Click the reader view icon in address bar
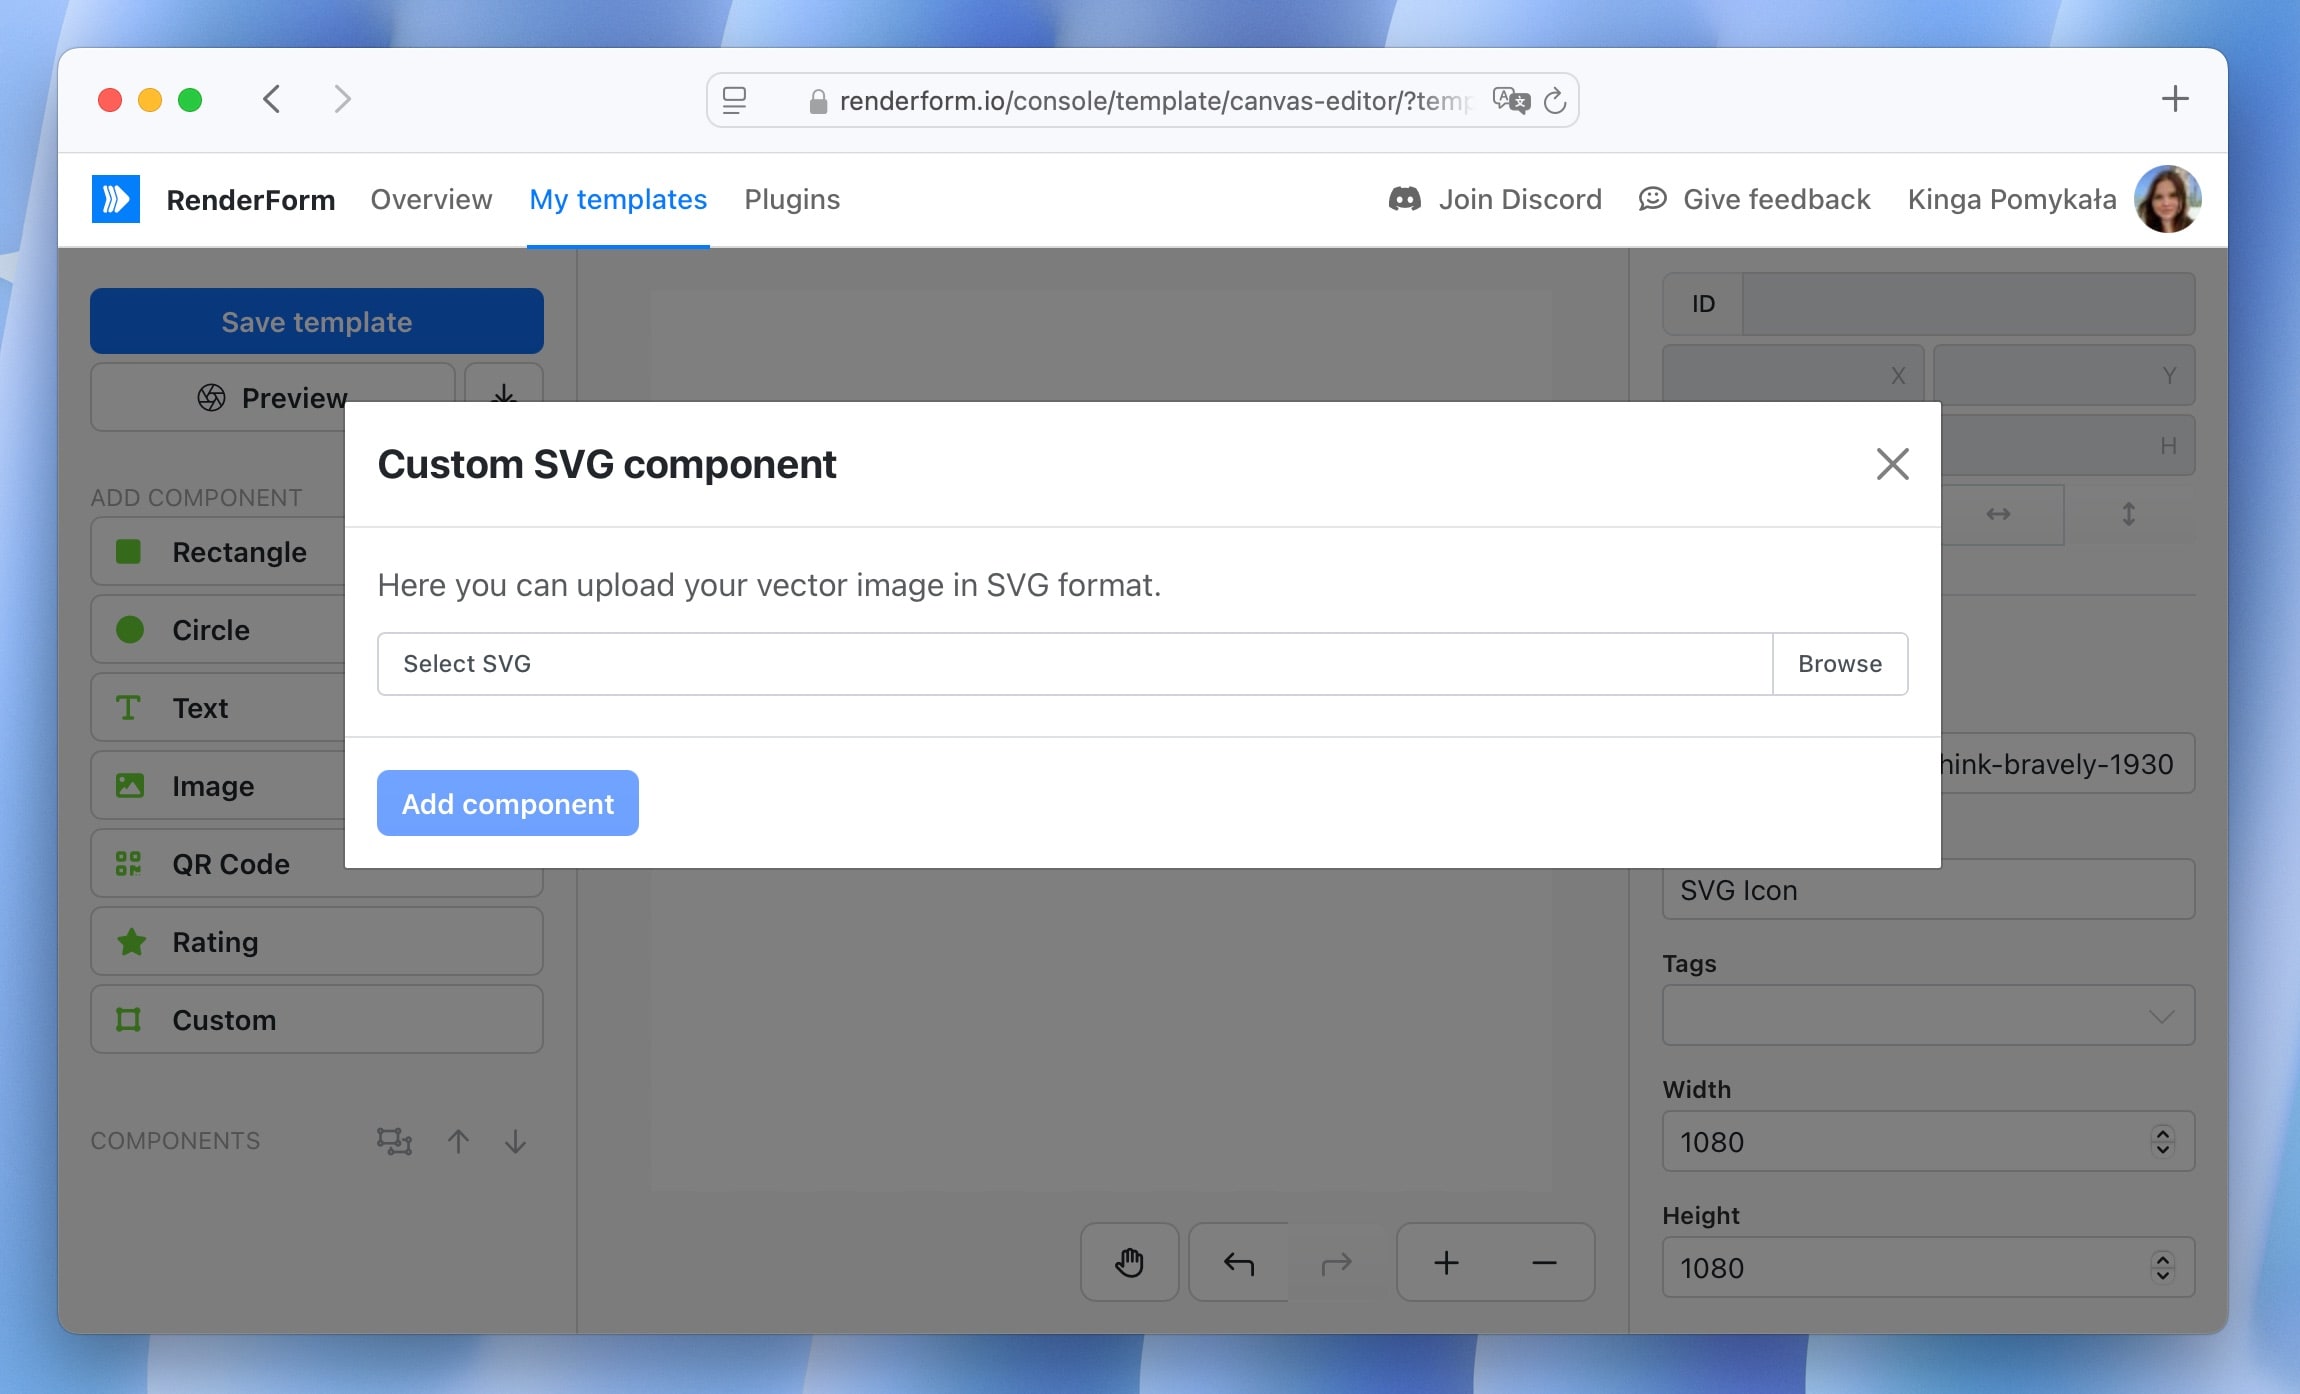Screen dimensions: 2300x1394 pyautogui.click(x=735, y=100)
